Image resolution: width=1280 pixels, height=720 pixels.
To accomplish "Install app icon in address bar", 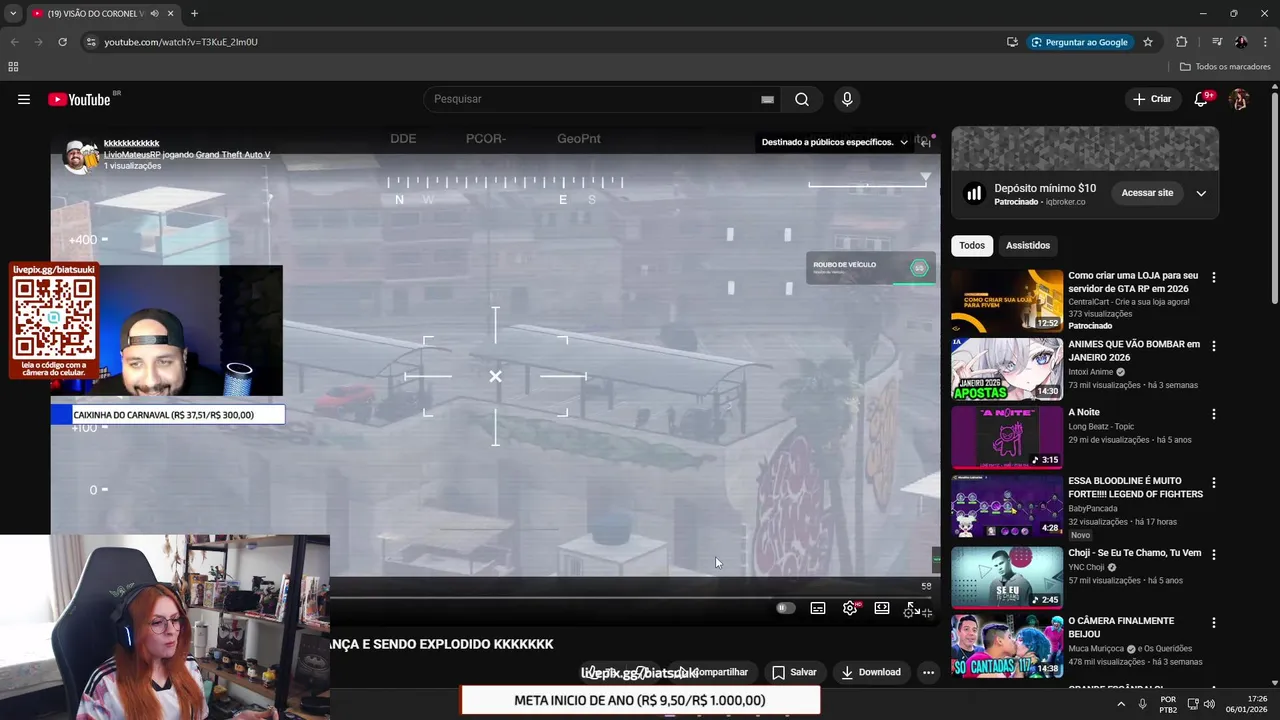I will 1012,42.
